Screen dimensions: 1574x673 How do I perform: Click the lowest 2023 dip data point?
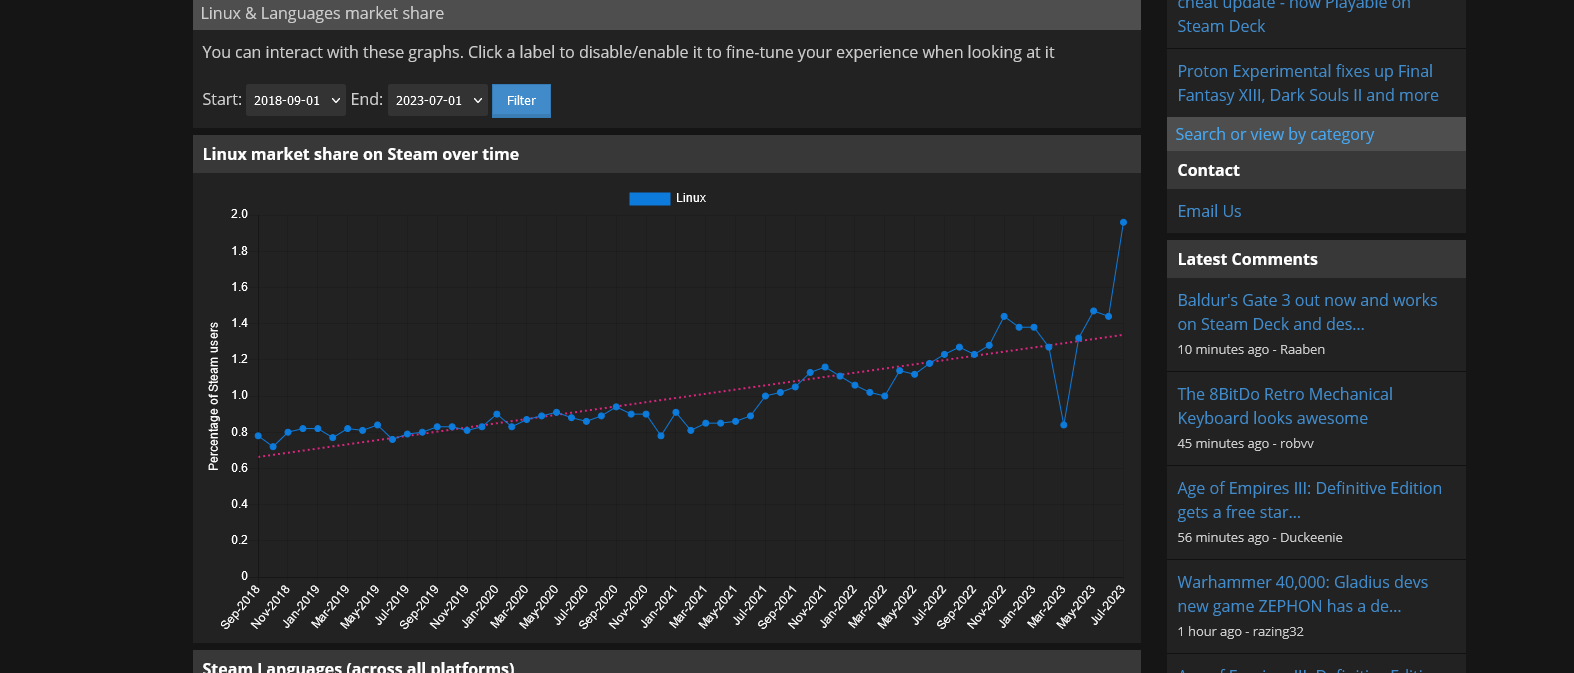(1063, 425)
